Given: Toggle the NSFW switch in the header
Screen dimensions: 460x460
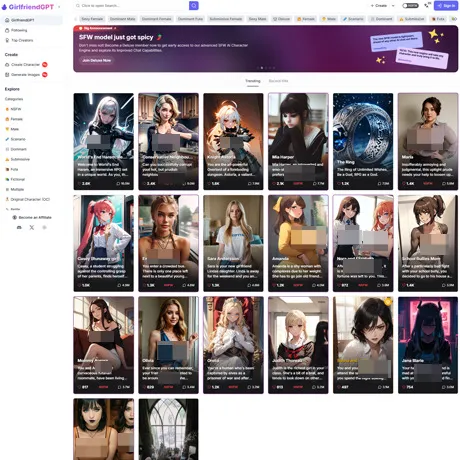Looking at the screenshot, I should (x=410, y=6).
